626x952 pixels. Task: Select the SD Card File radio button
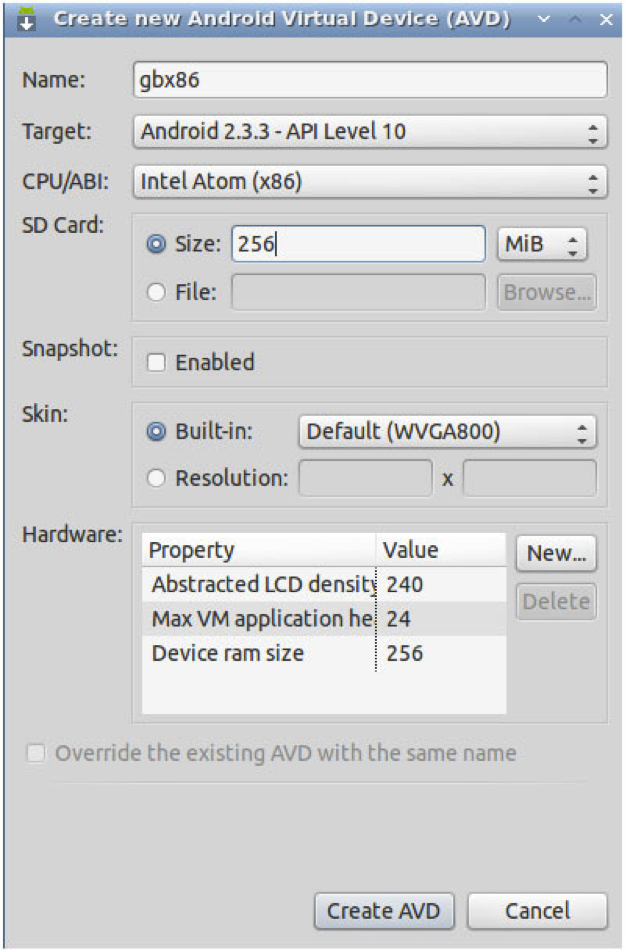155,292
